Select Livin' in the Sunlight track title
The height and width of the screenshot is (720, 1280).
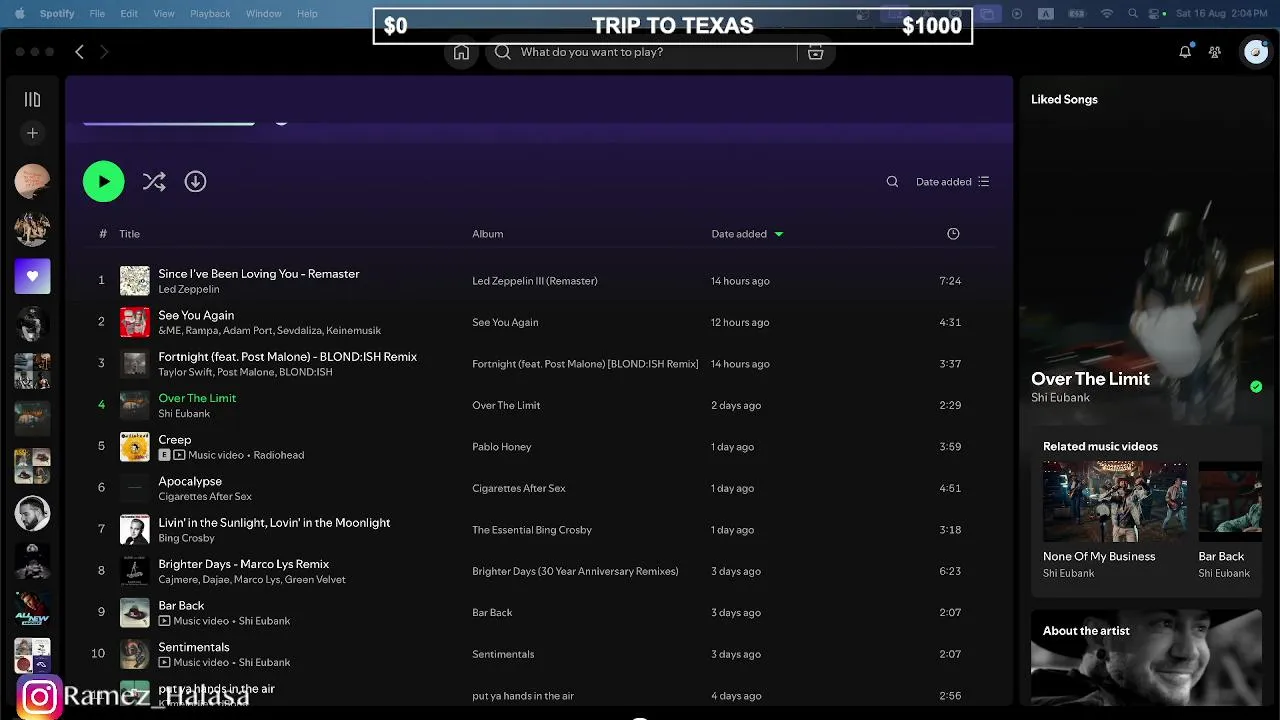coord(274,523)
